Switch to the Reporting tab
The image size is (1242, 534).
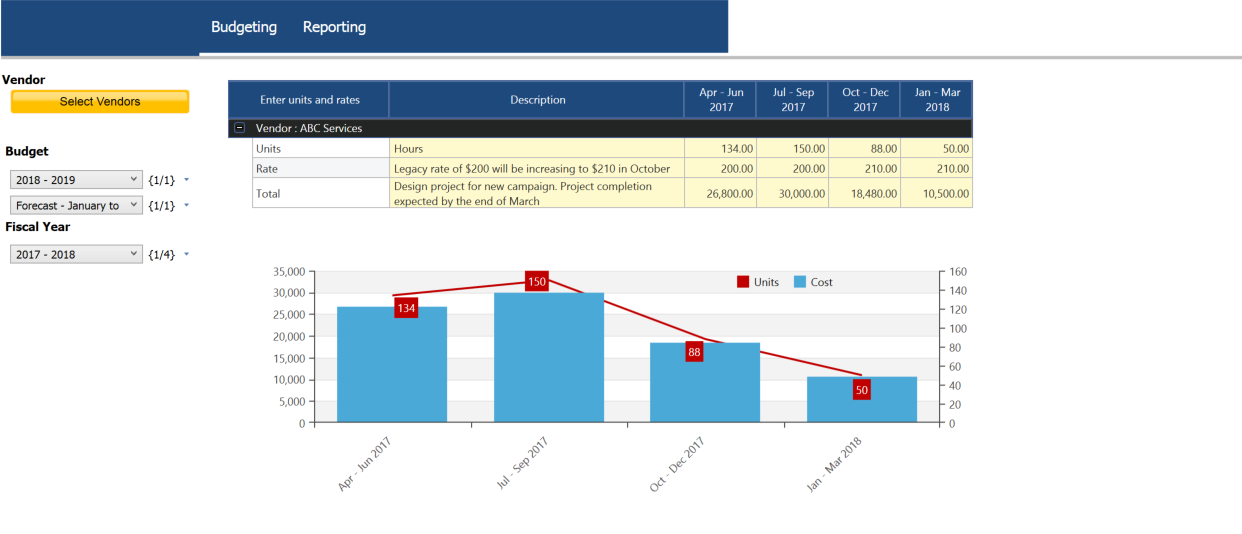click(334, 27)
